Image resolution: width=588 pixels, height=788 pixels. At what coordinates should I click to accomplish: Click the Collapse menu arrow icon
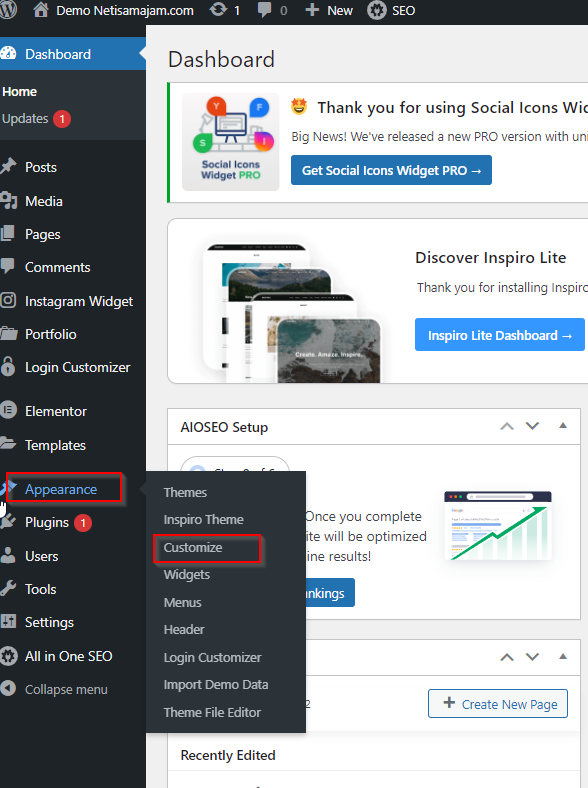8,688
